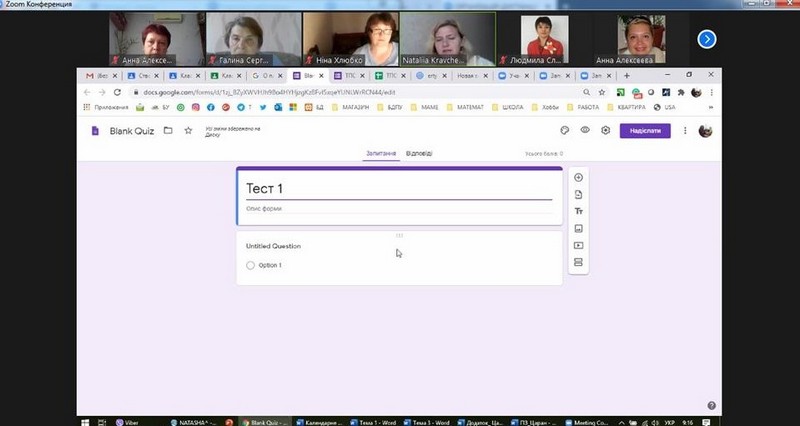The height and width of the screenshot is (426, 800).
Task: Reload the browser page
Action: click(x=117, y=92)
